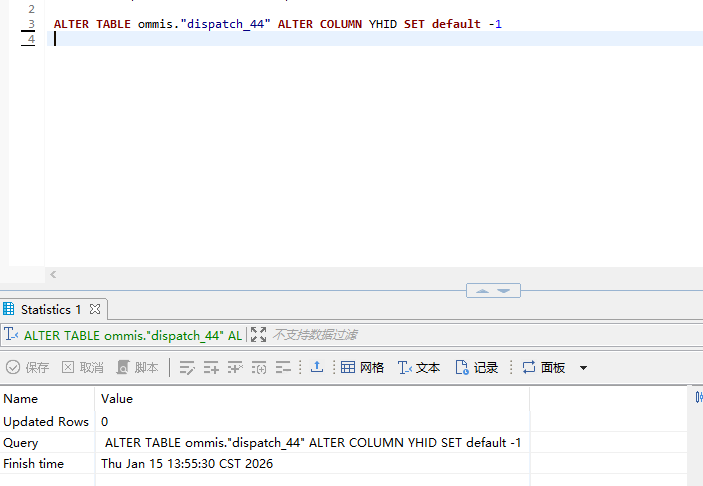
Task: Click the horizontal scrollbar left arrow in editor
Action: [x=53, y=274]
